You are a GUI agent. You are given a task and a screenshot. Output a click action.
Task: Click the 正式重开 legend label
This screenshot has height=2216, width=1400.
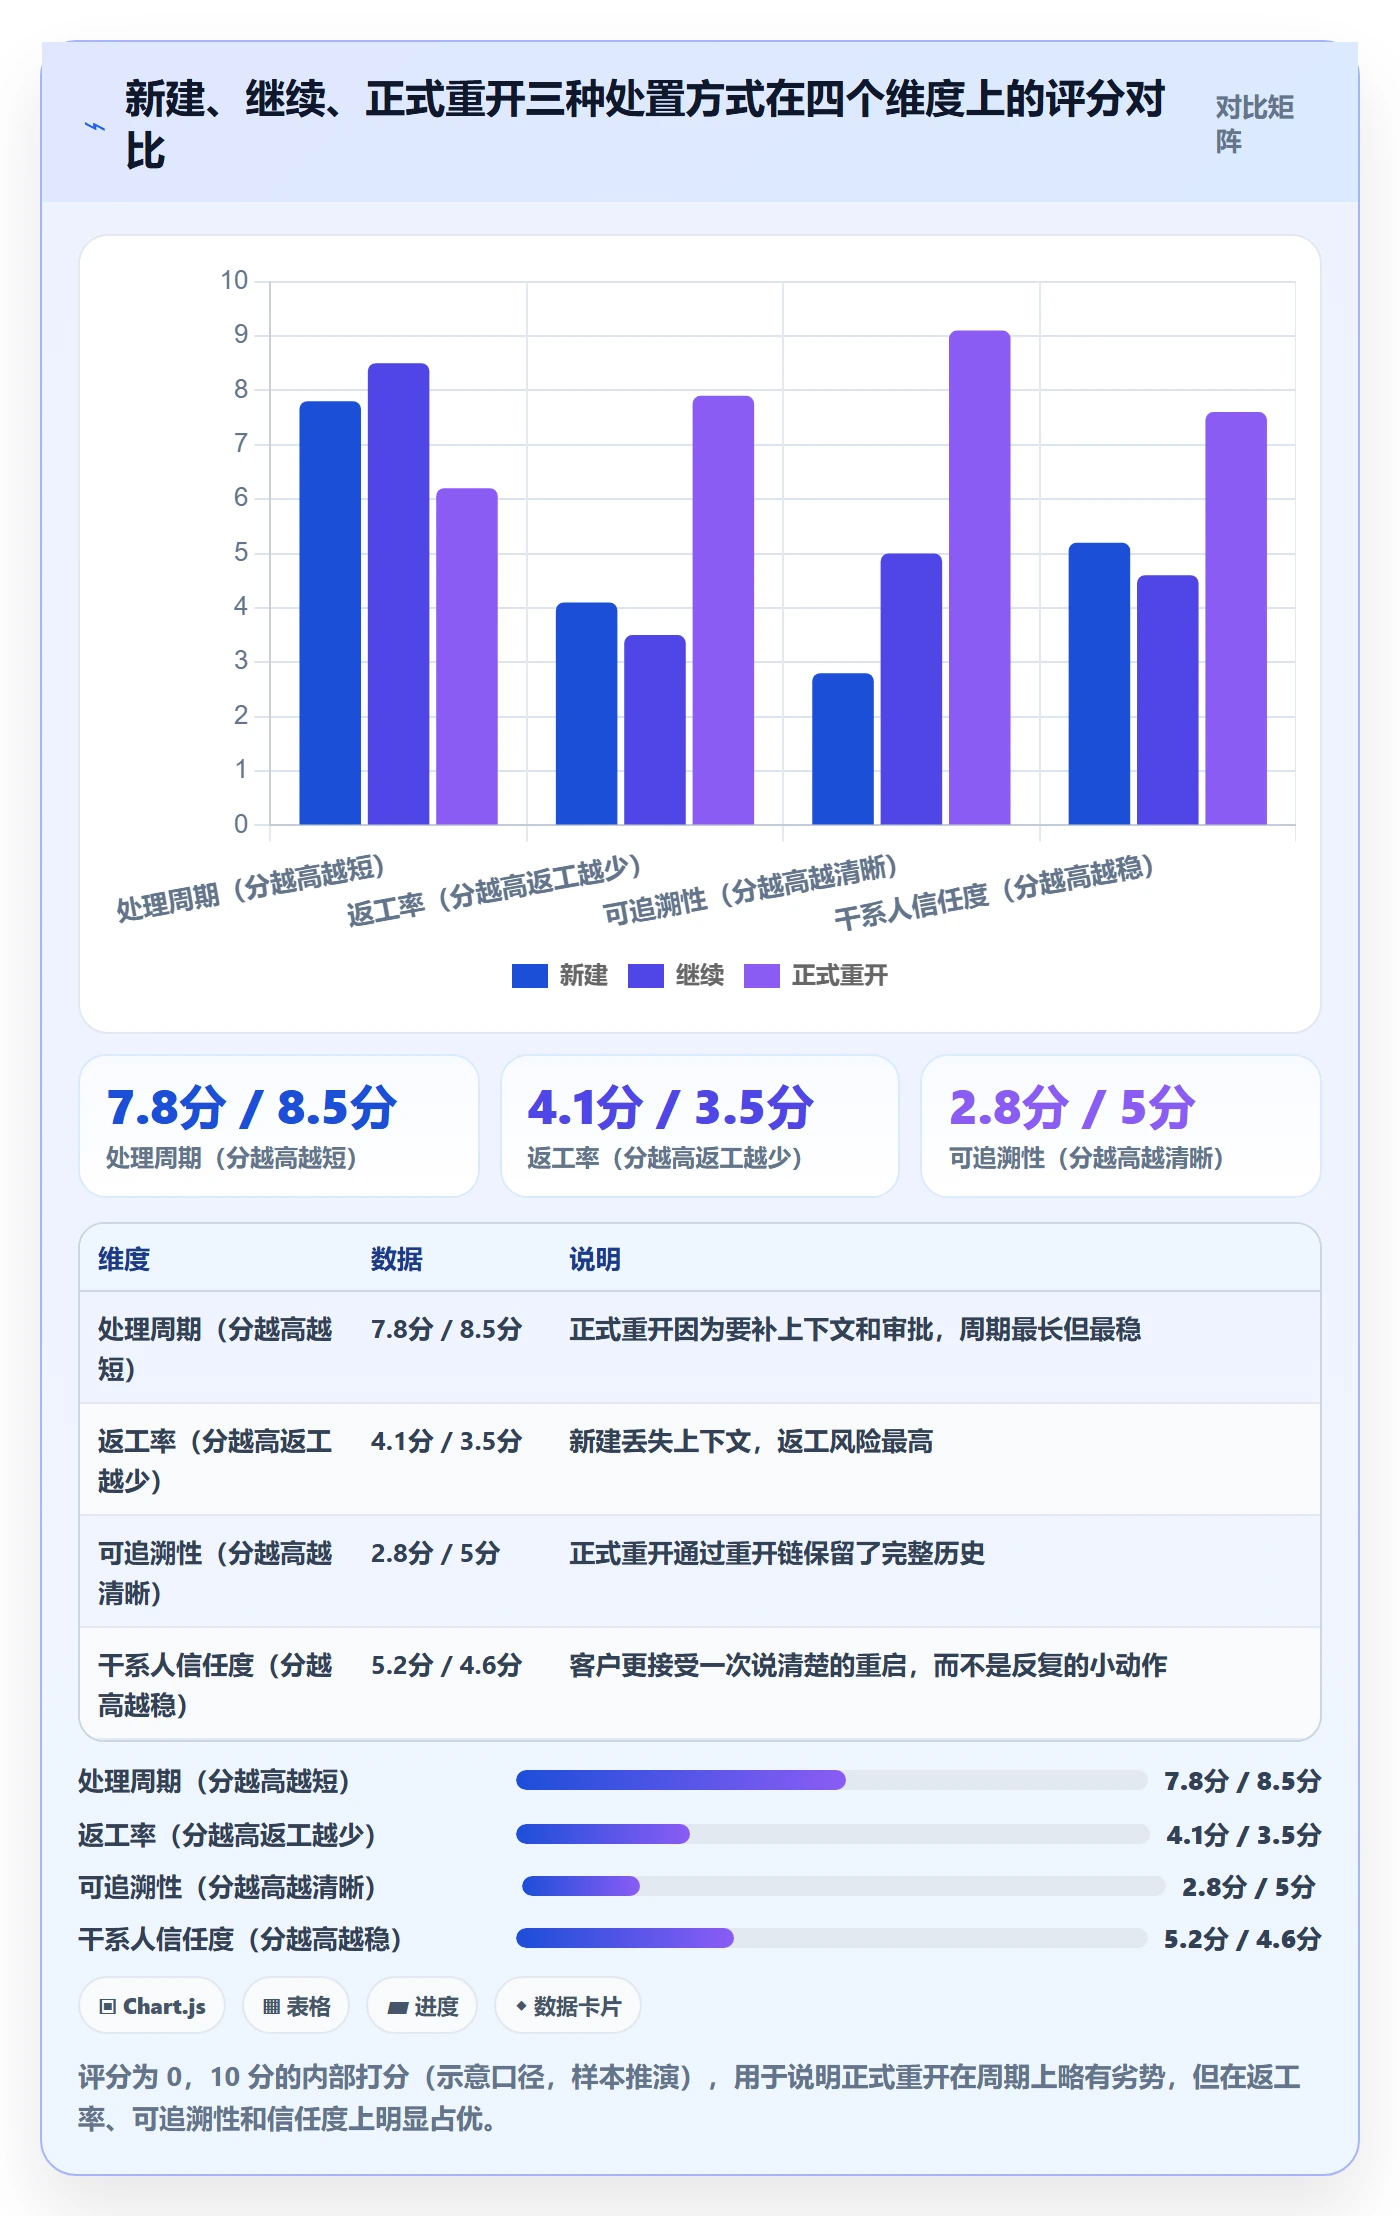[x=839, y=975]
